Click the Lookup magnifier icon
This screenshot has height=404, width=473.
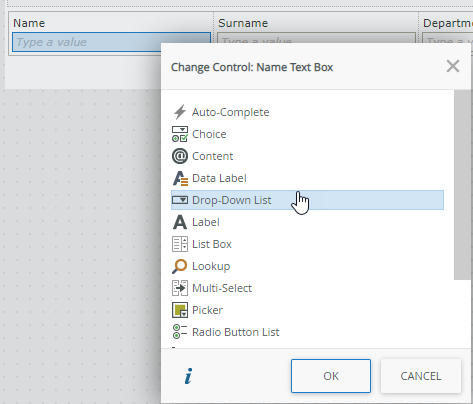180,266
